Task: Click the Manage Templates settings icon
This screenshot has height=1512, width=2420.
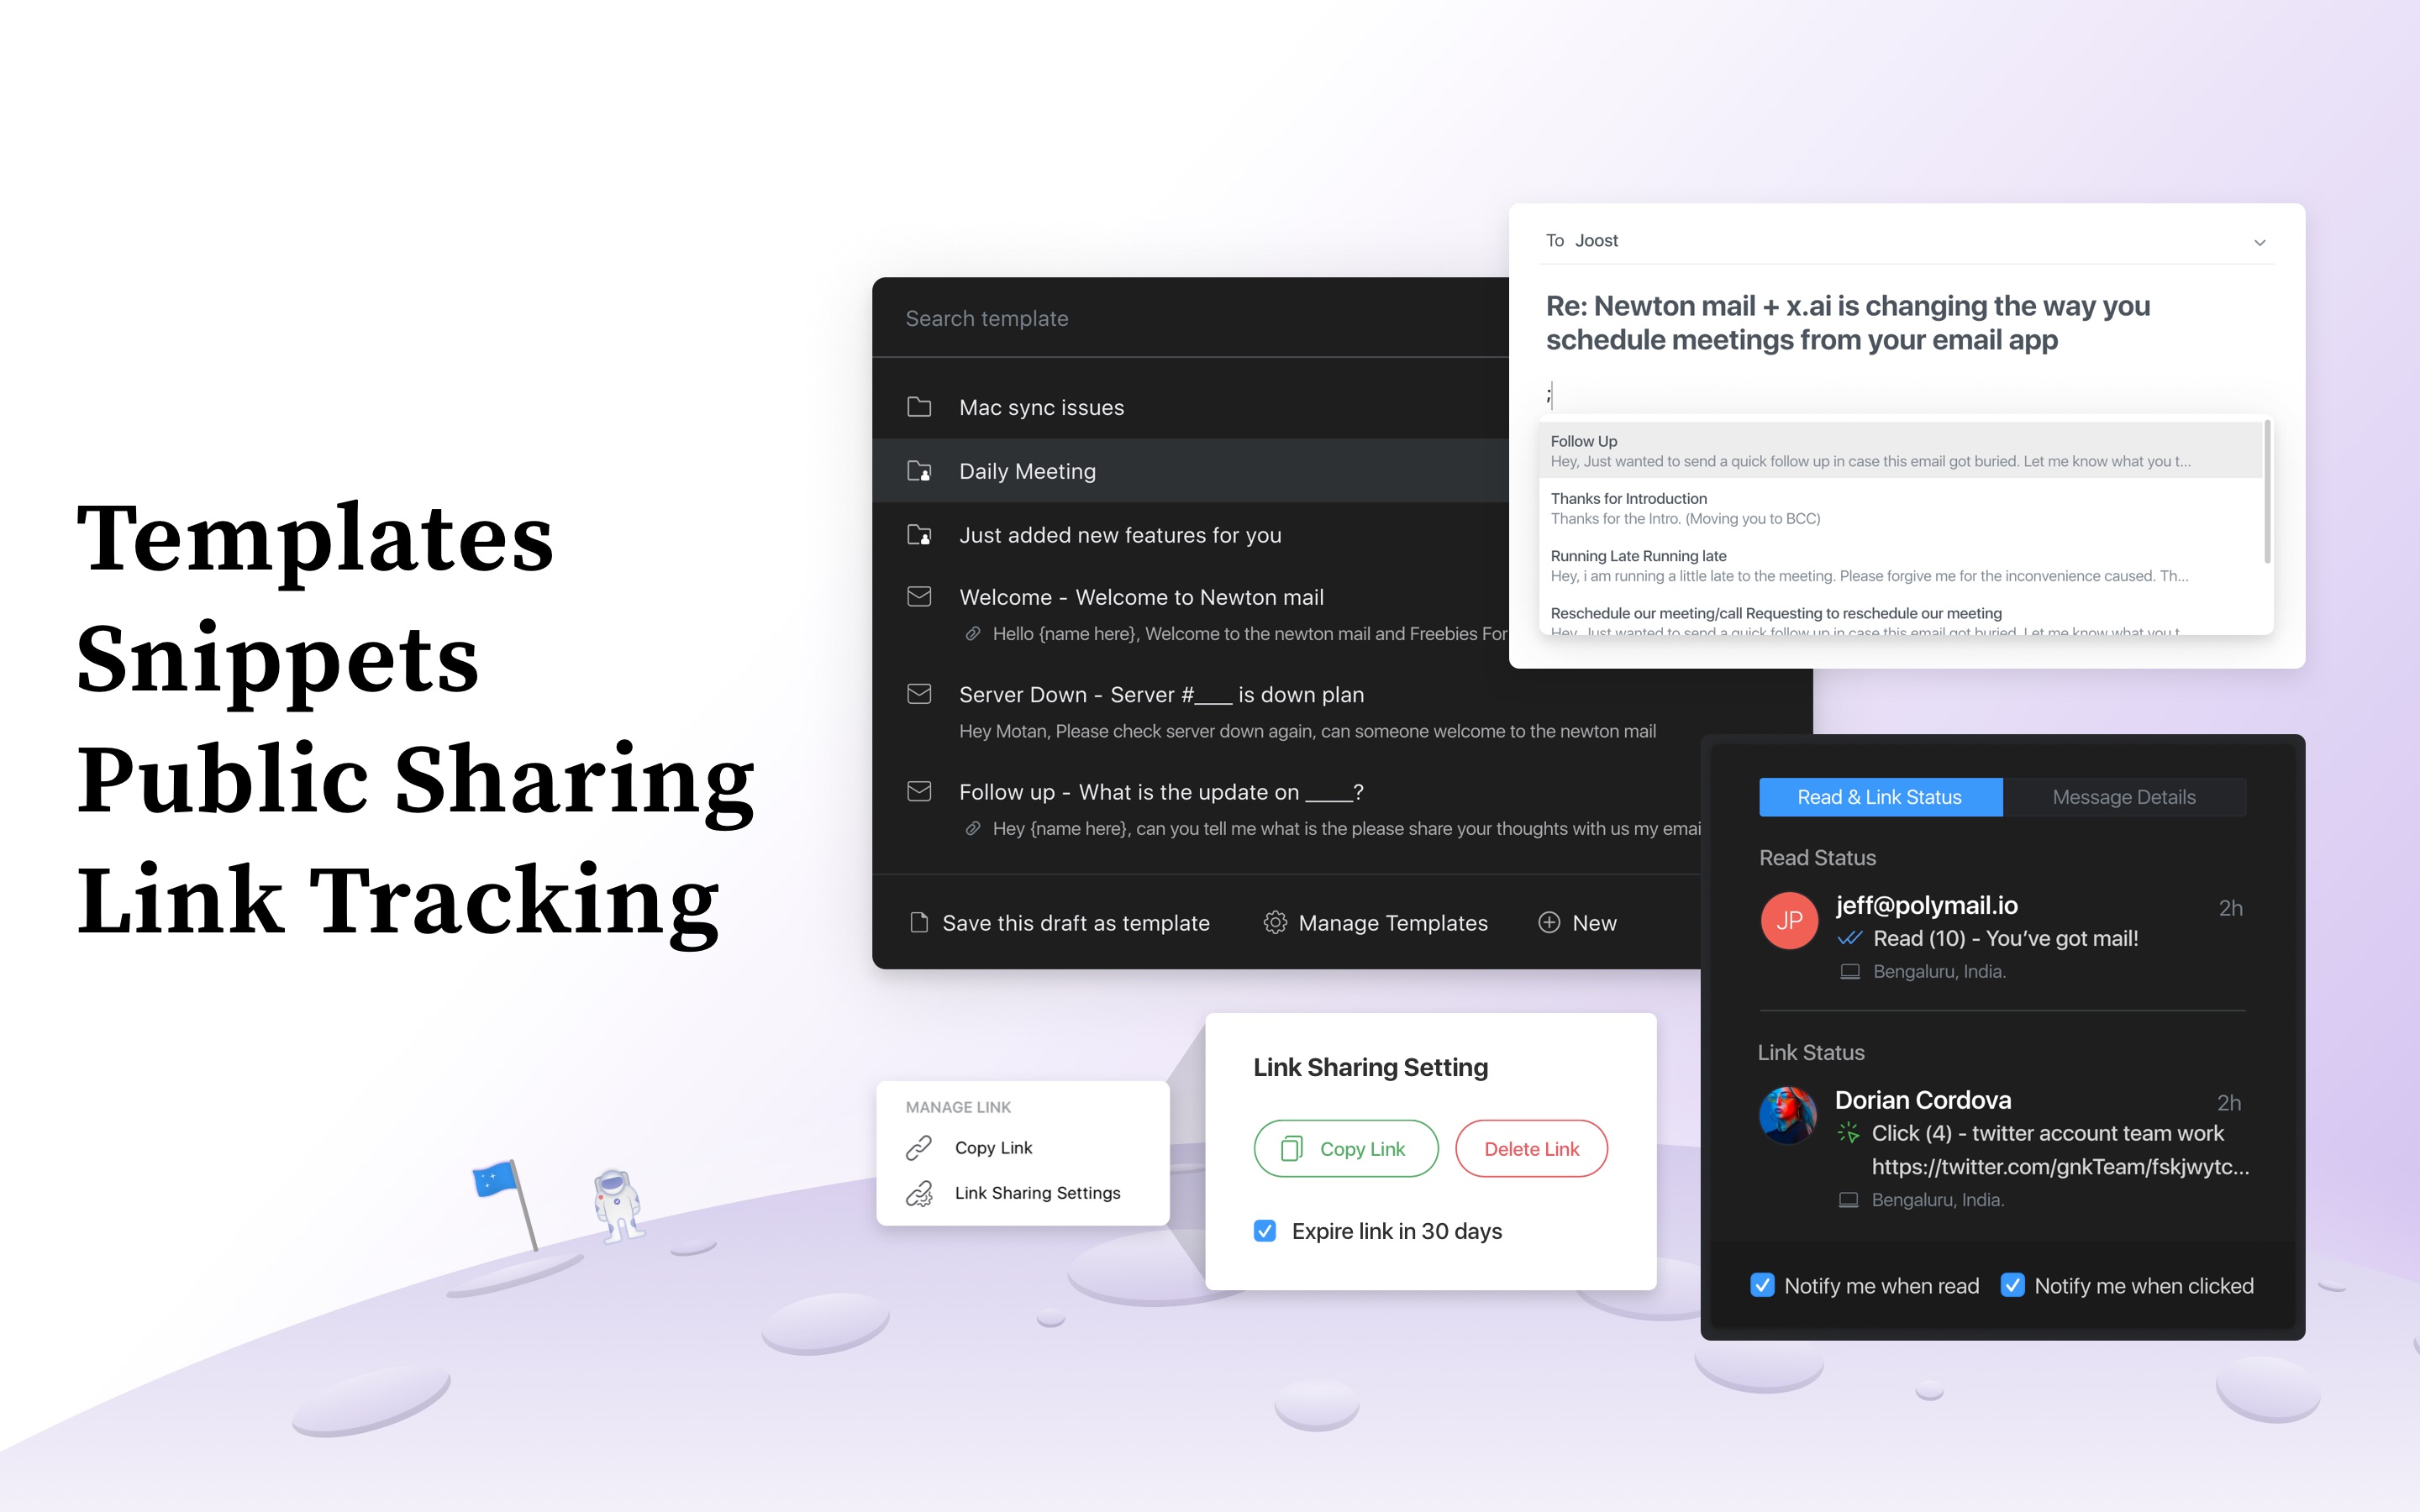Action: point(1279,923)
